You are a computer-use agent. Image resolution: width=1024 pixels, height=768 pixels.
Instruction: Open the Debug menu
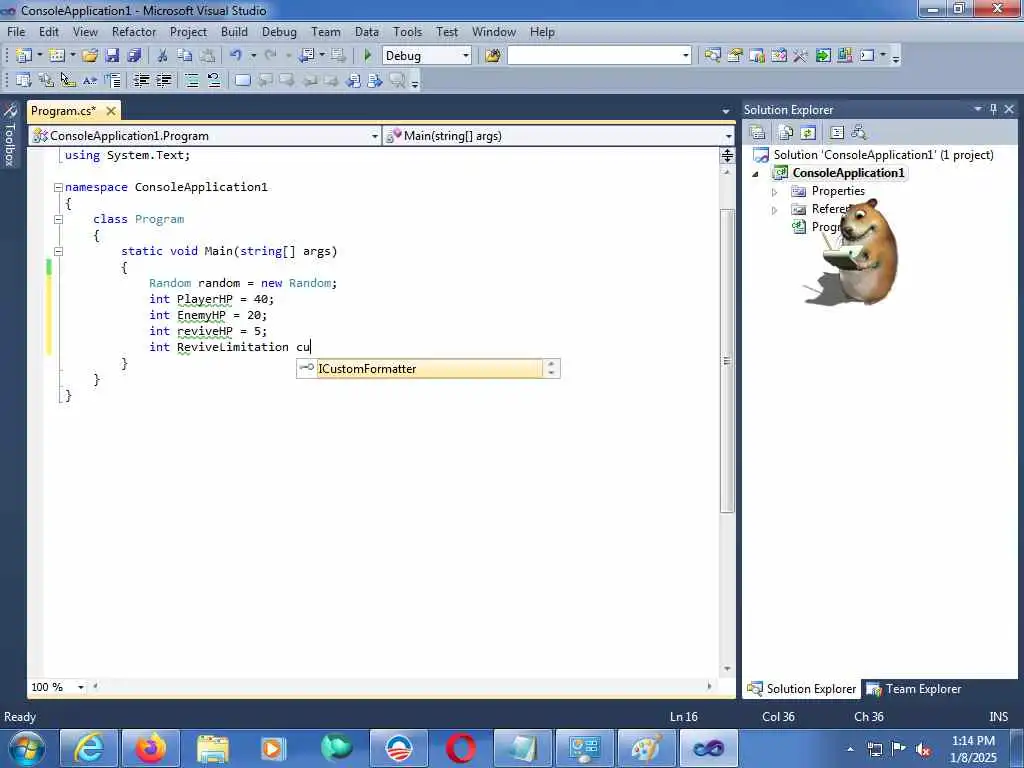coord(279,32)
